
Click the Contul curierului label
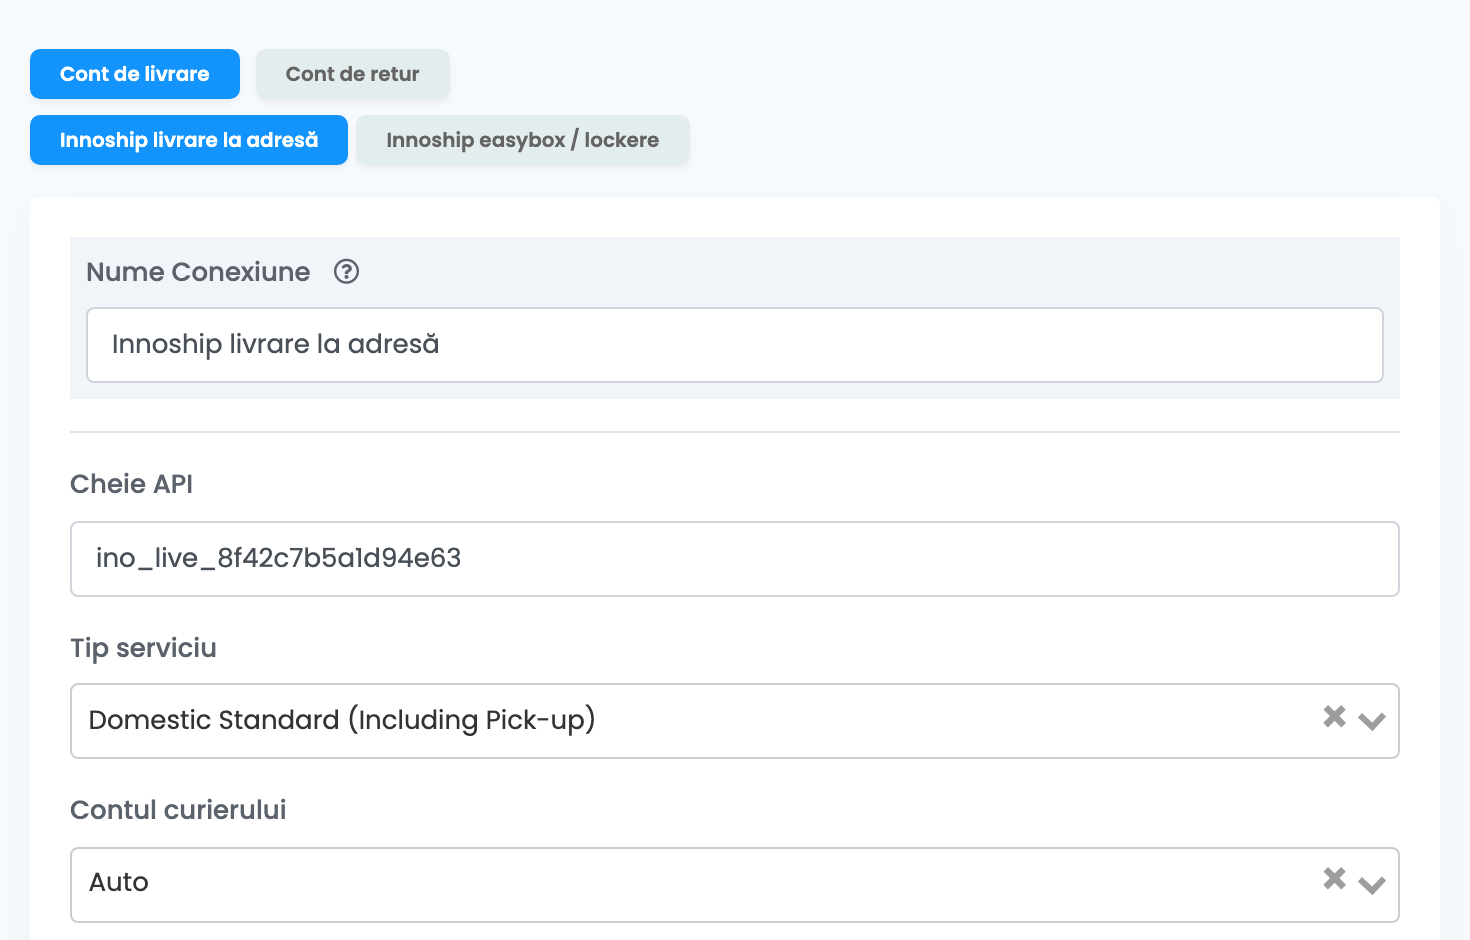coord(178,810)
